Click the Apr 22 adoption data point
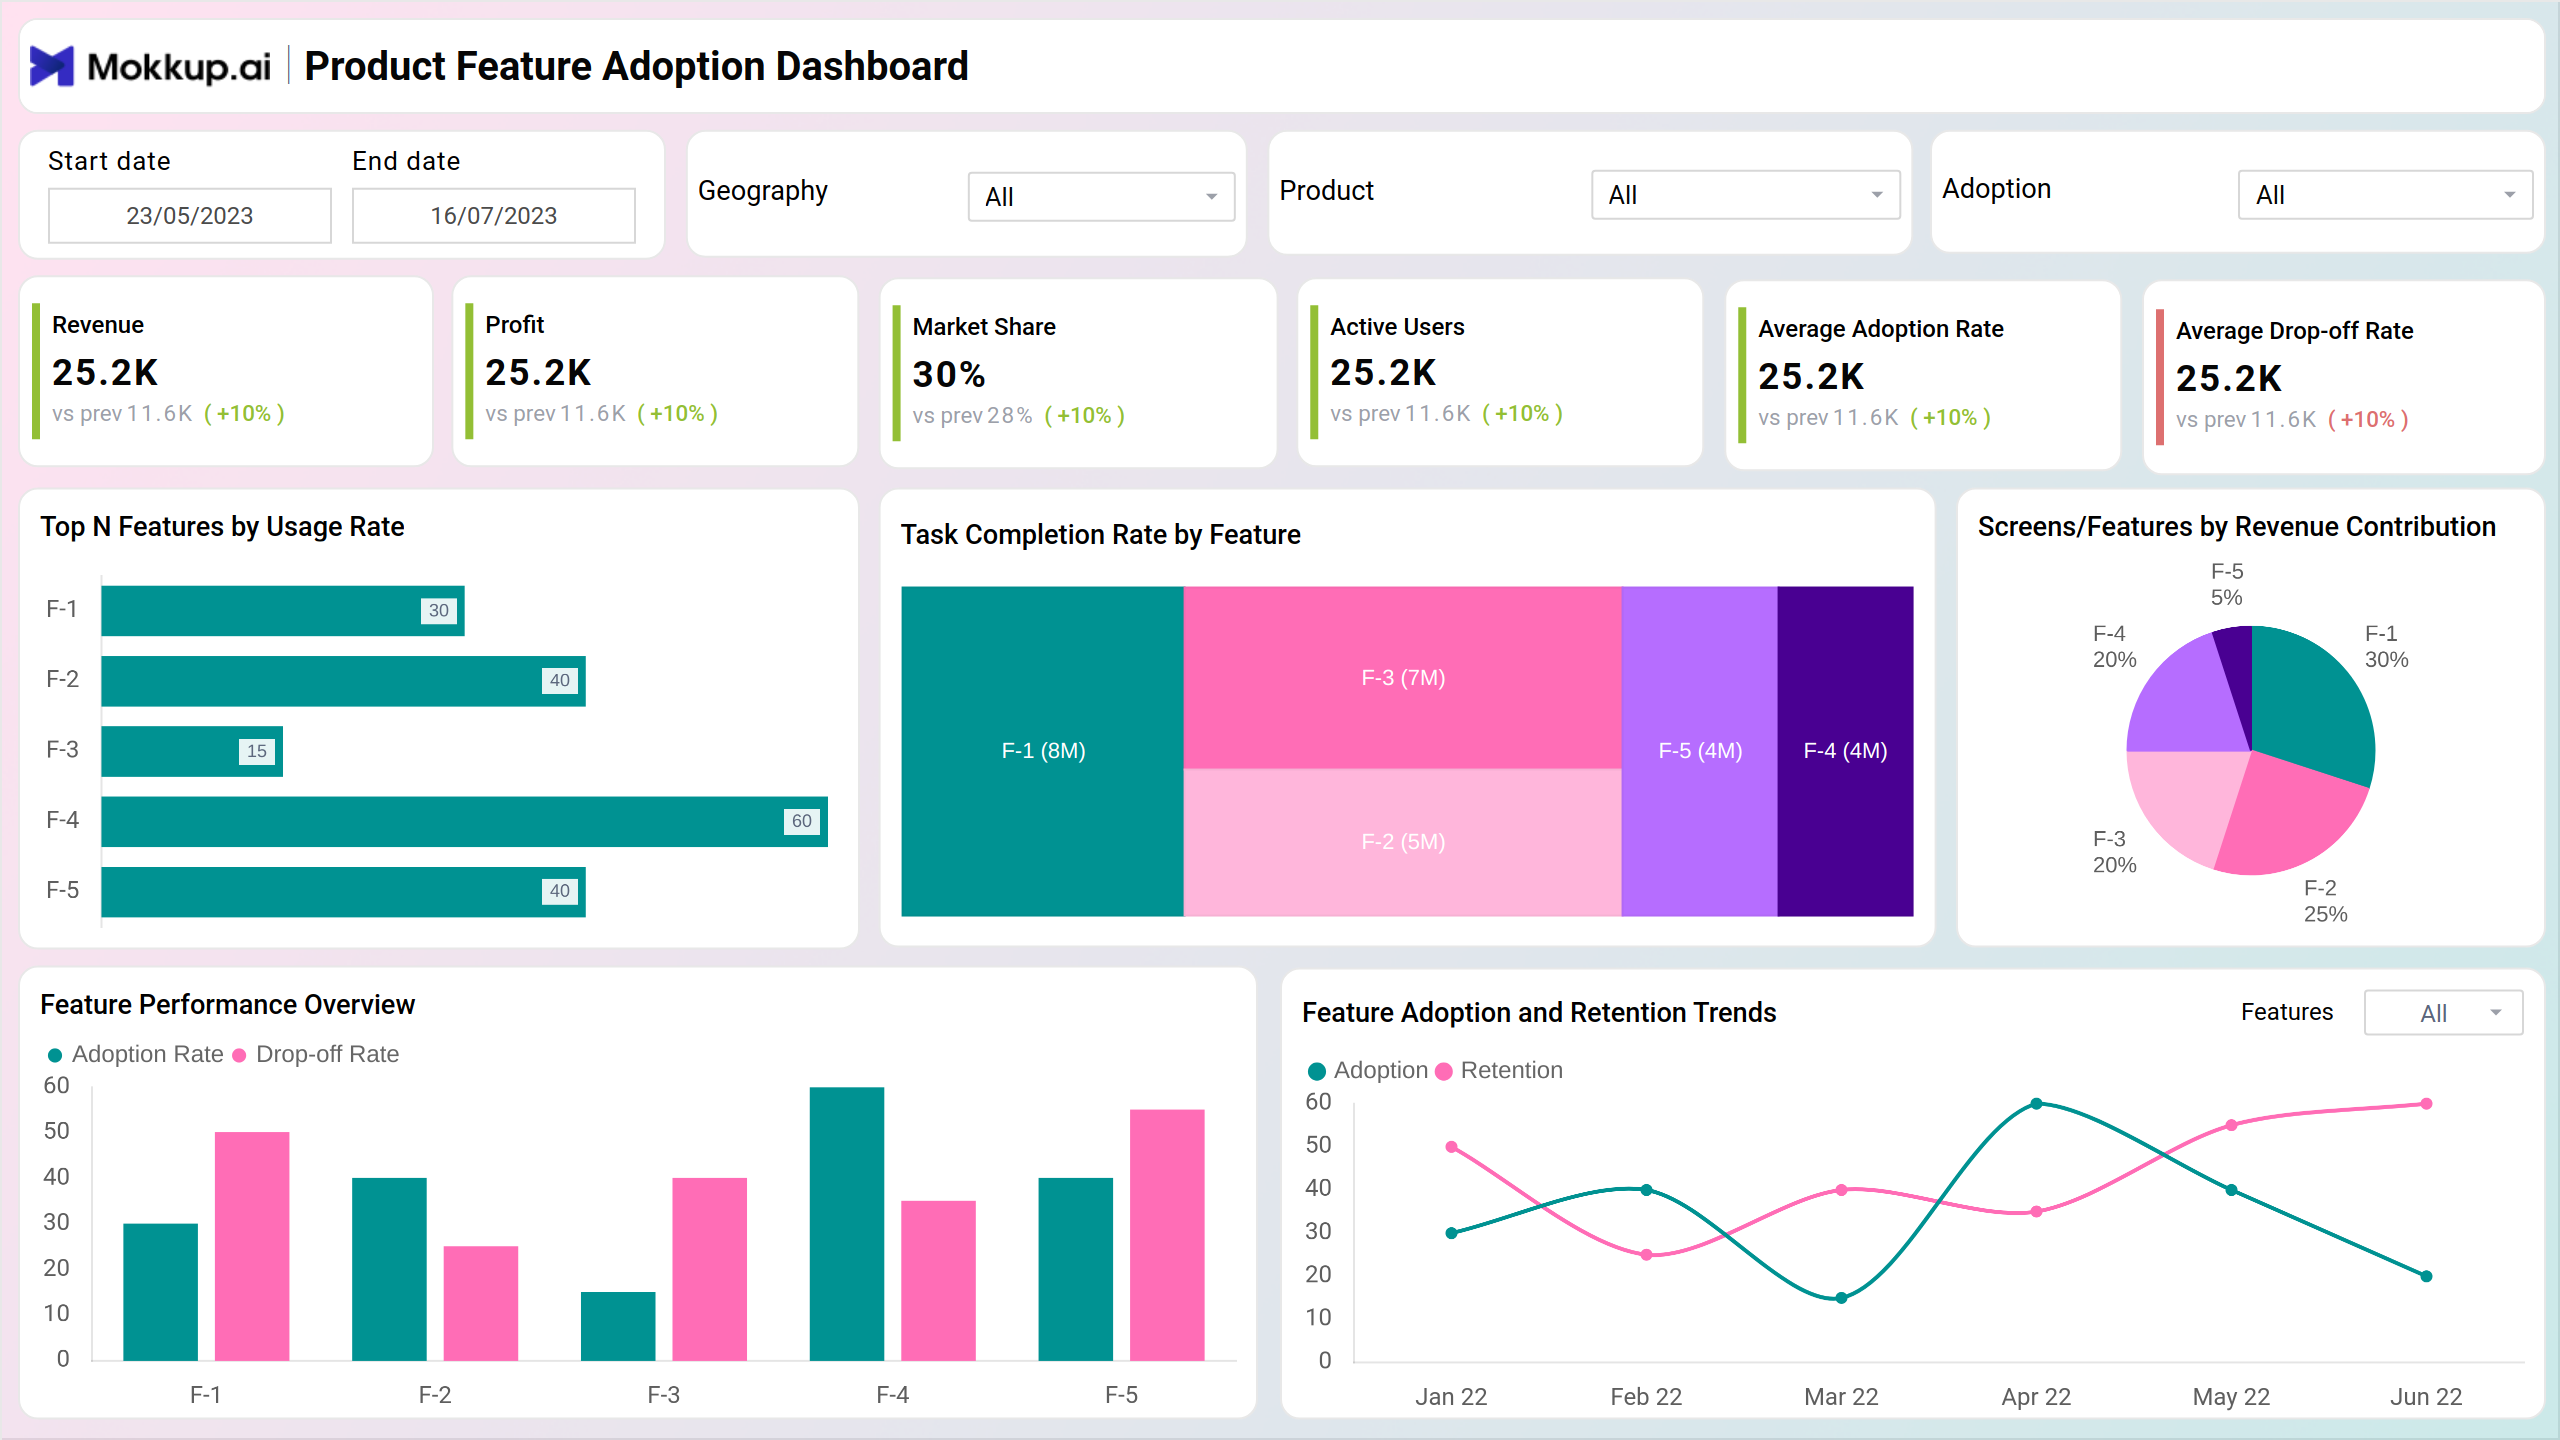 pos(2036,1104)
